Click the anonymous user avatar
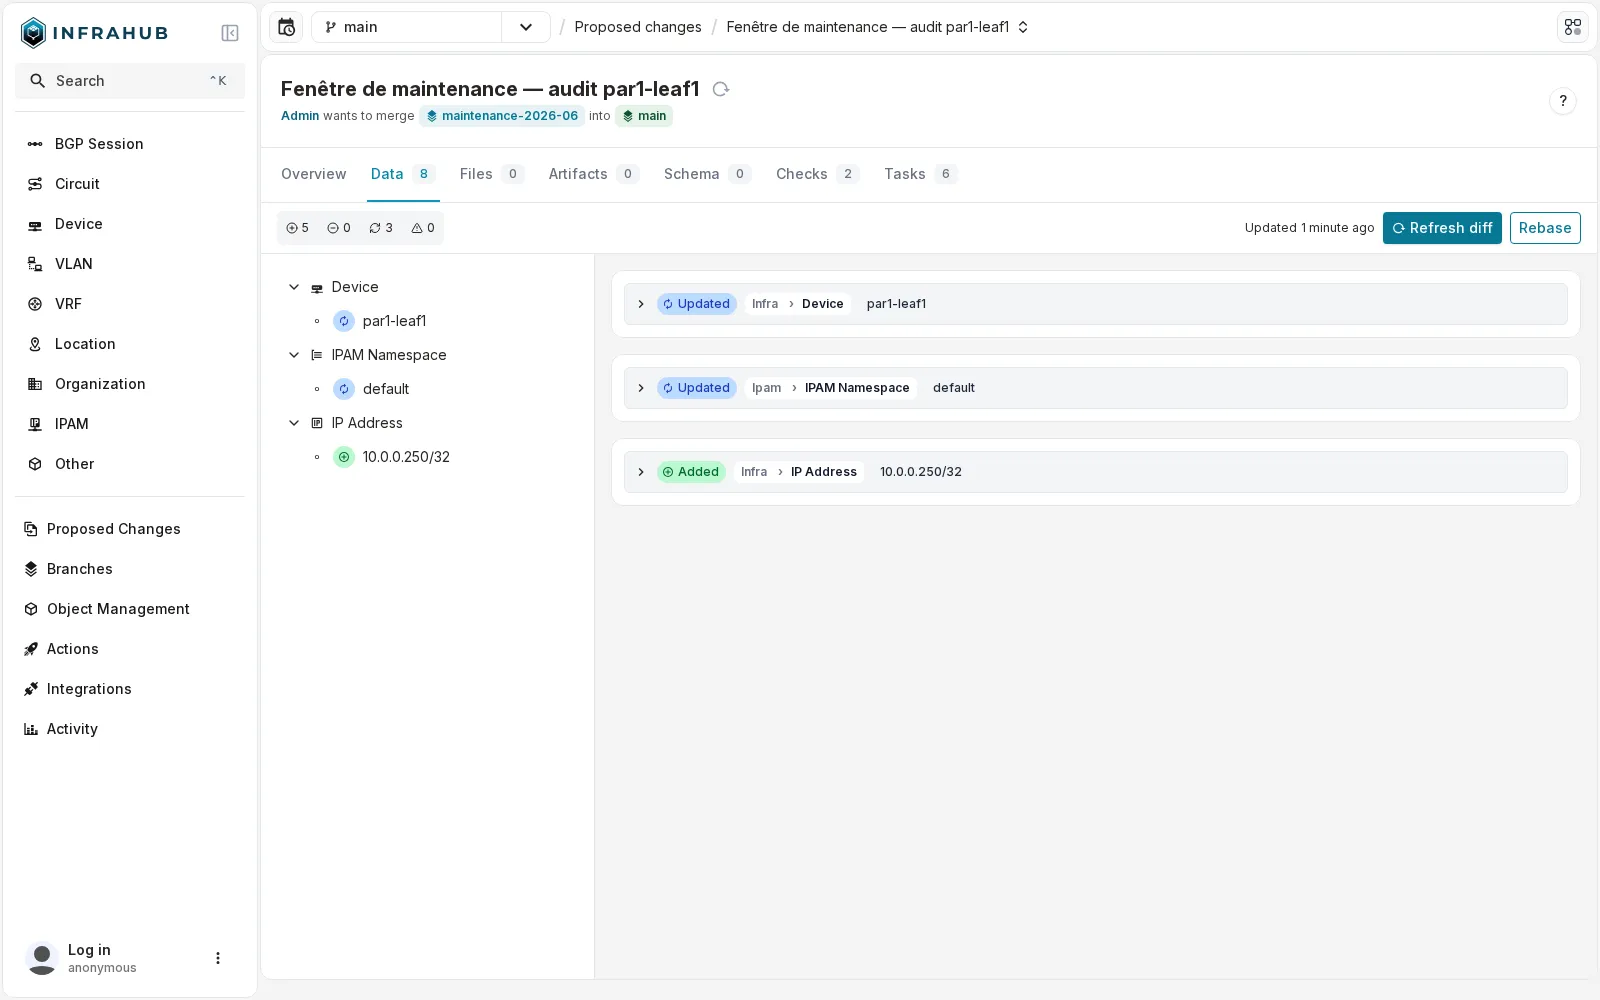 (42, 958)
